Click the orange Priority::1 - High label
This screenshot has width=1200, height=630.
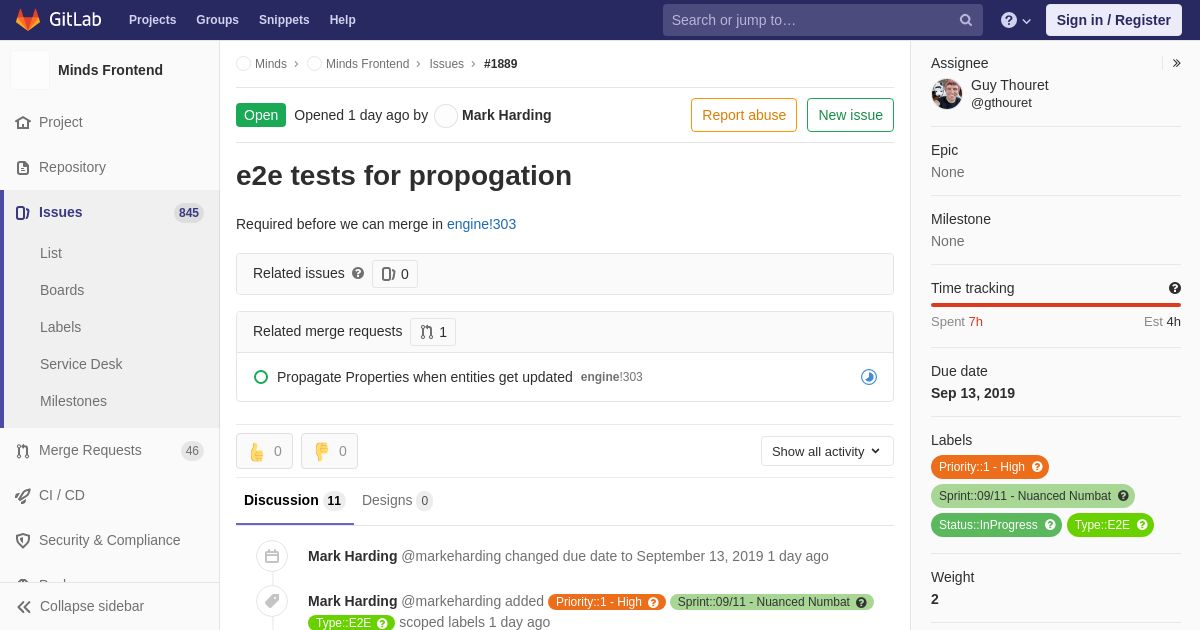click(990, 467)
